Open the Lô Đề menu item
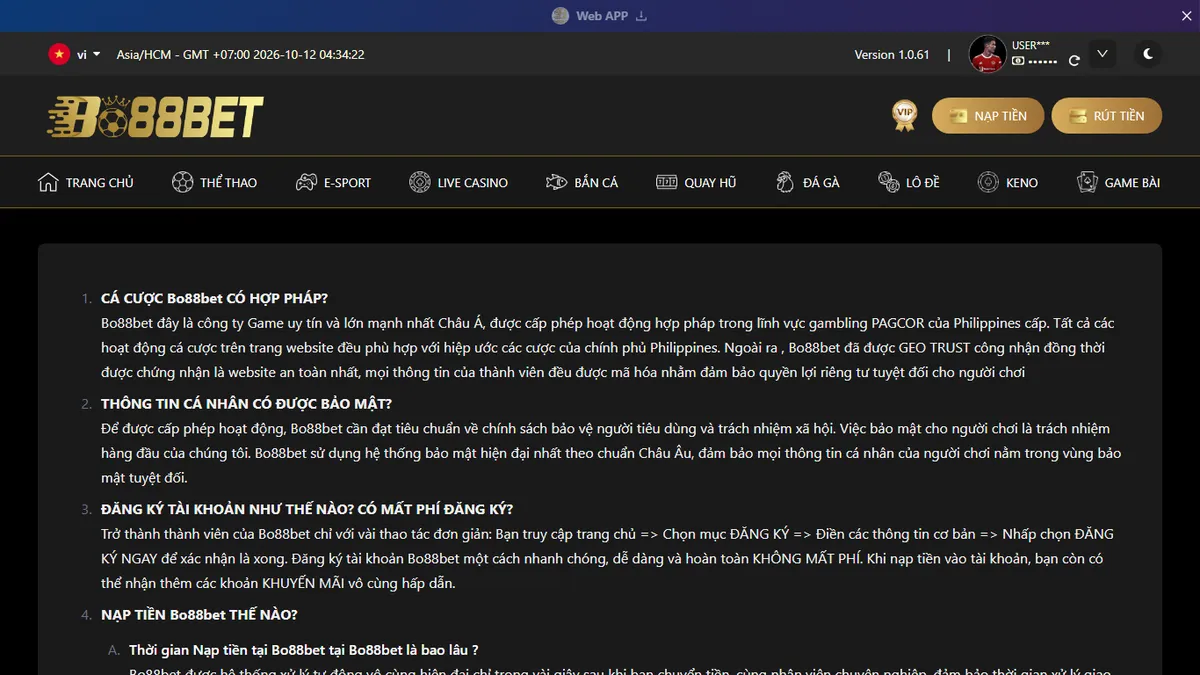Image resolution: width=1200 pixels, height=675 pixels. point(909,182)
